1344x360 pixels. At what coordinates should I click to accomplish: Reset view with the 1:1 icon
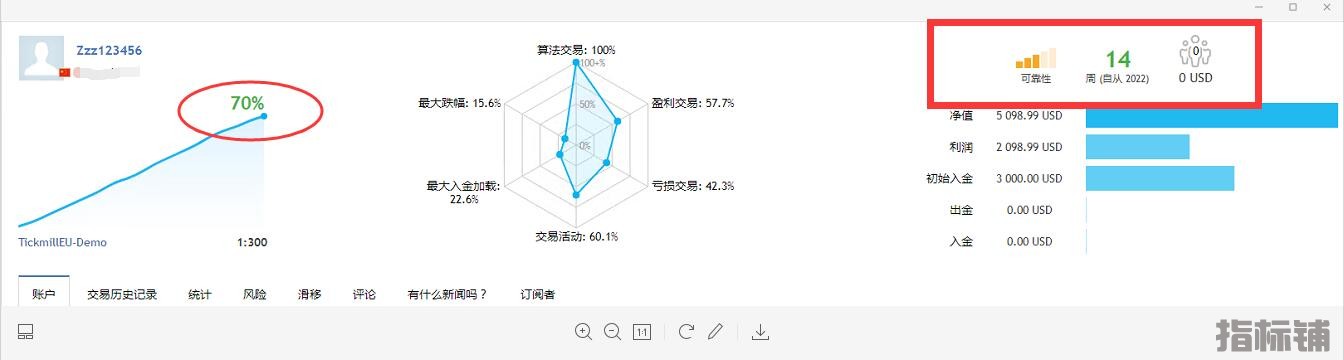642,331
